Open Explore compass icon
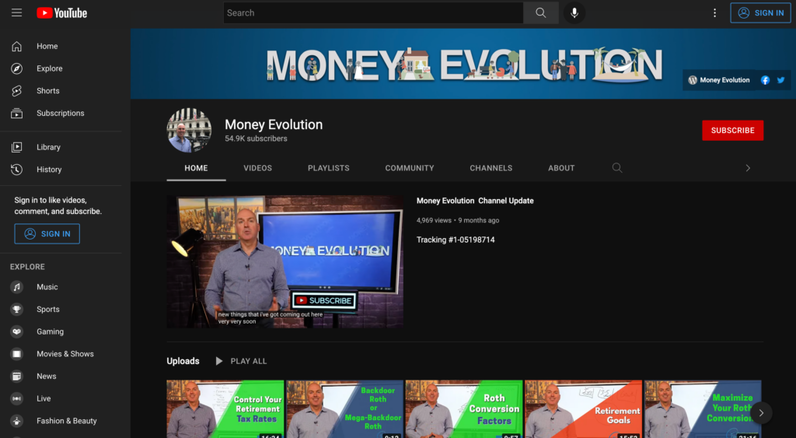796x438 pixels. click(17, 69)
